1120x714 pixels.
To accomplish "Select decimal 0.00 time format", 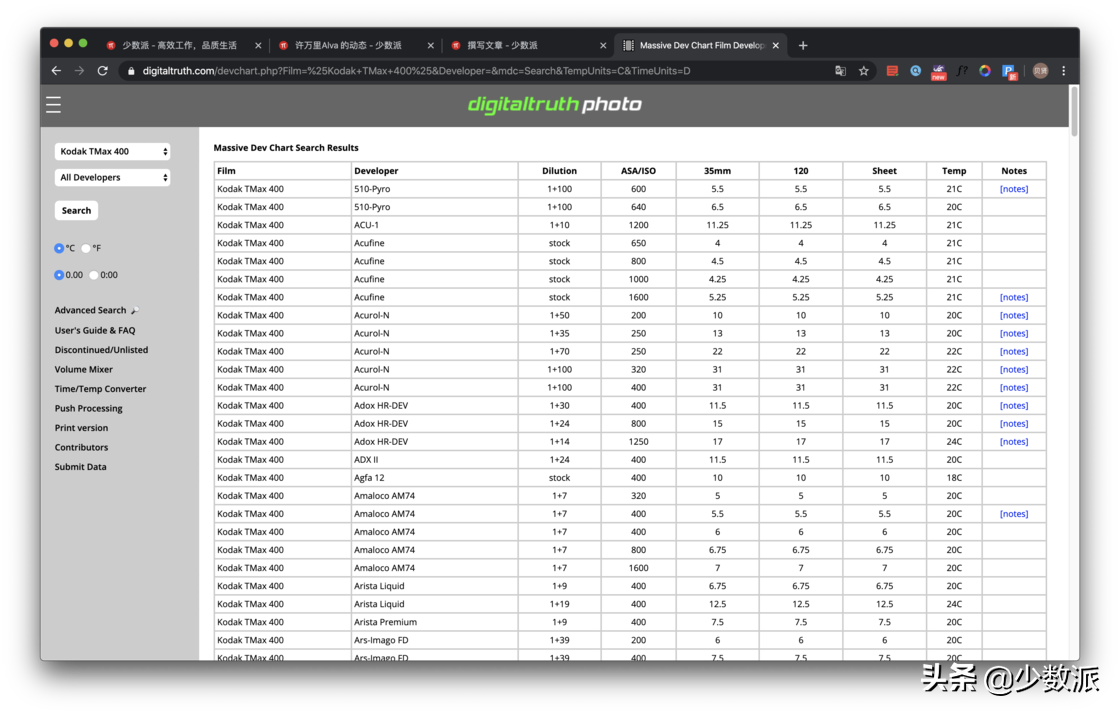I will pos(59,275).
